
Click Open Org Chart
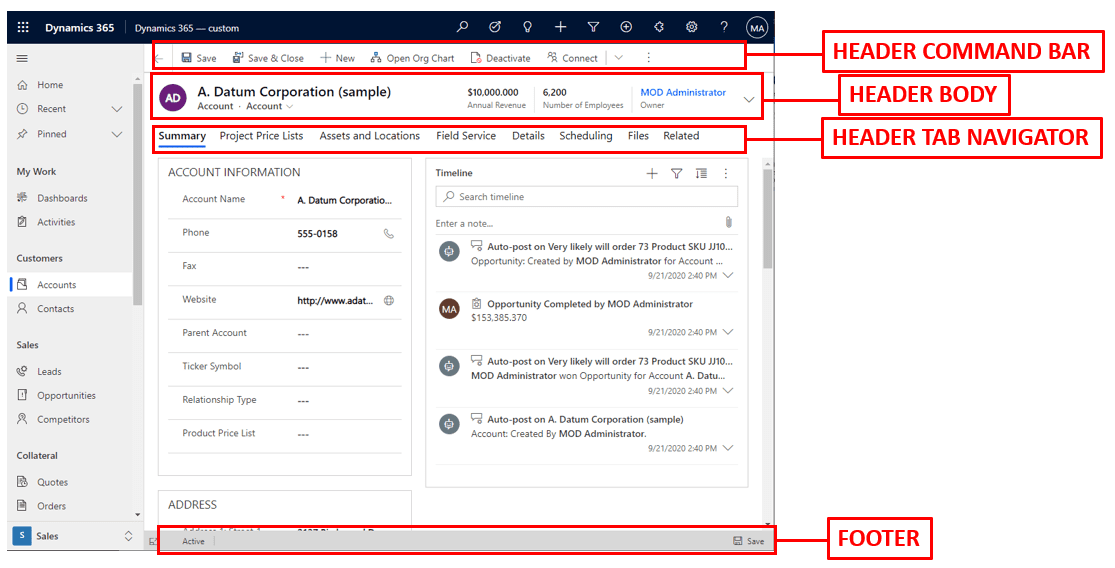point(412,58)
